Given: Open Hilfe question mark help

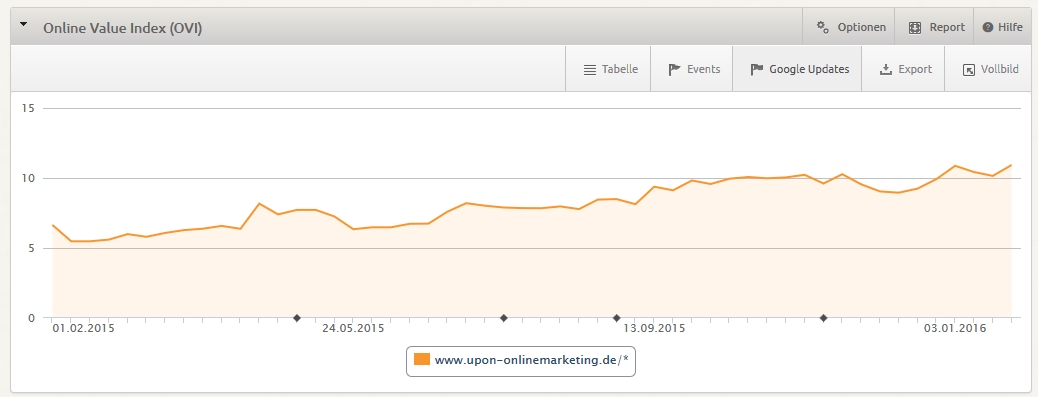Looking at the screenshot, I should tap(1002, 27).
